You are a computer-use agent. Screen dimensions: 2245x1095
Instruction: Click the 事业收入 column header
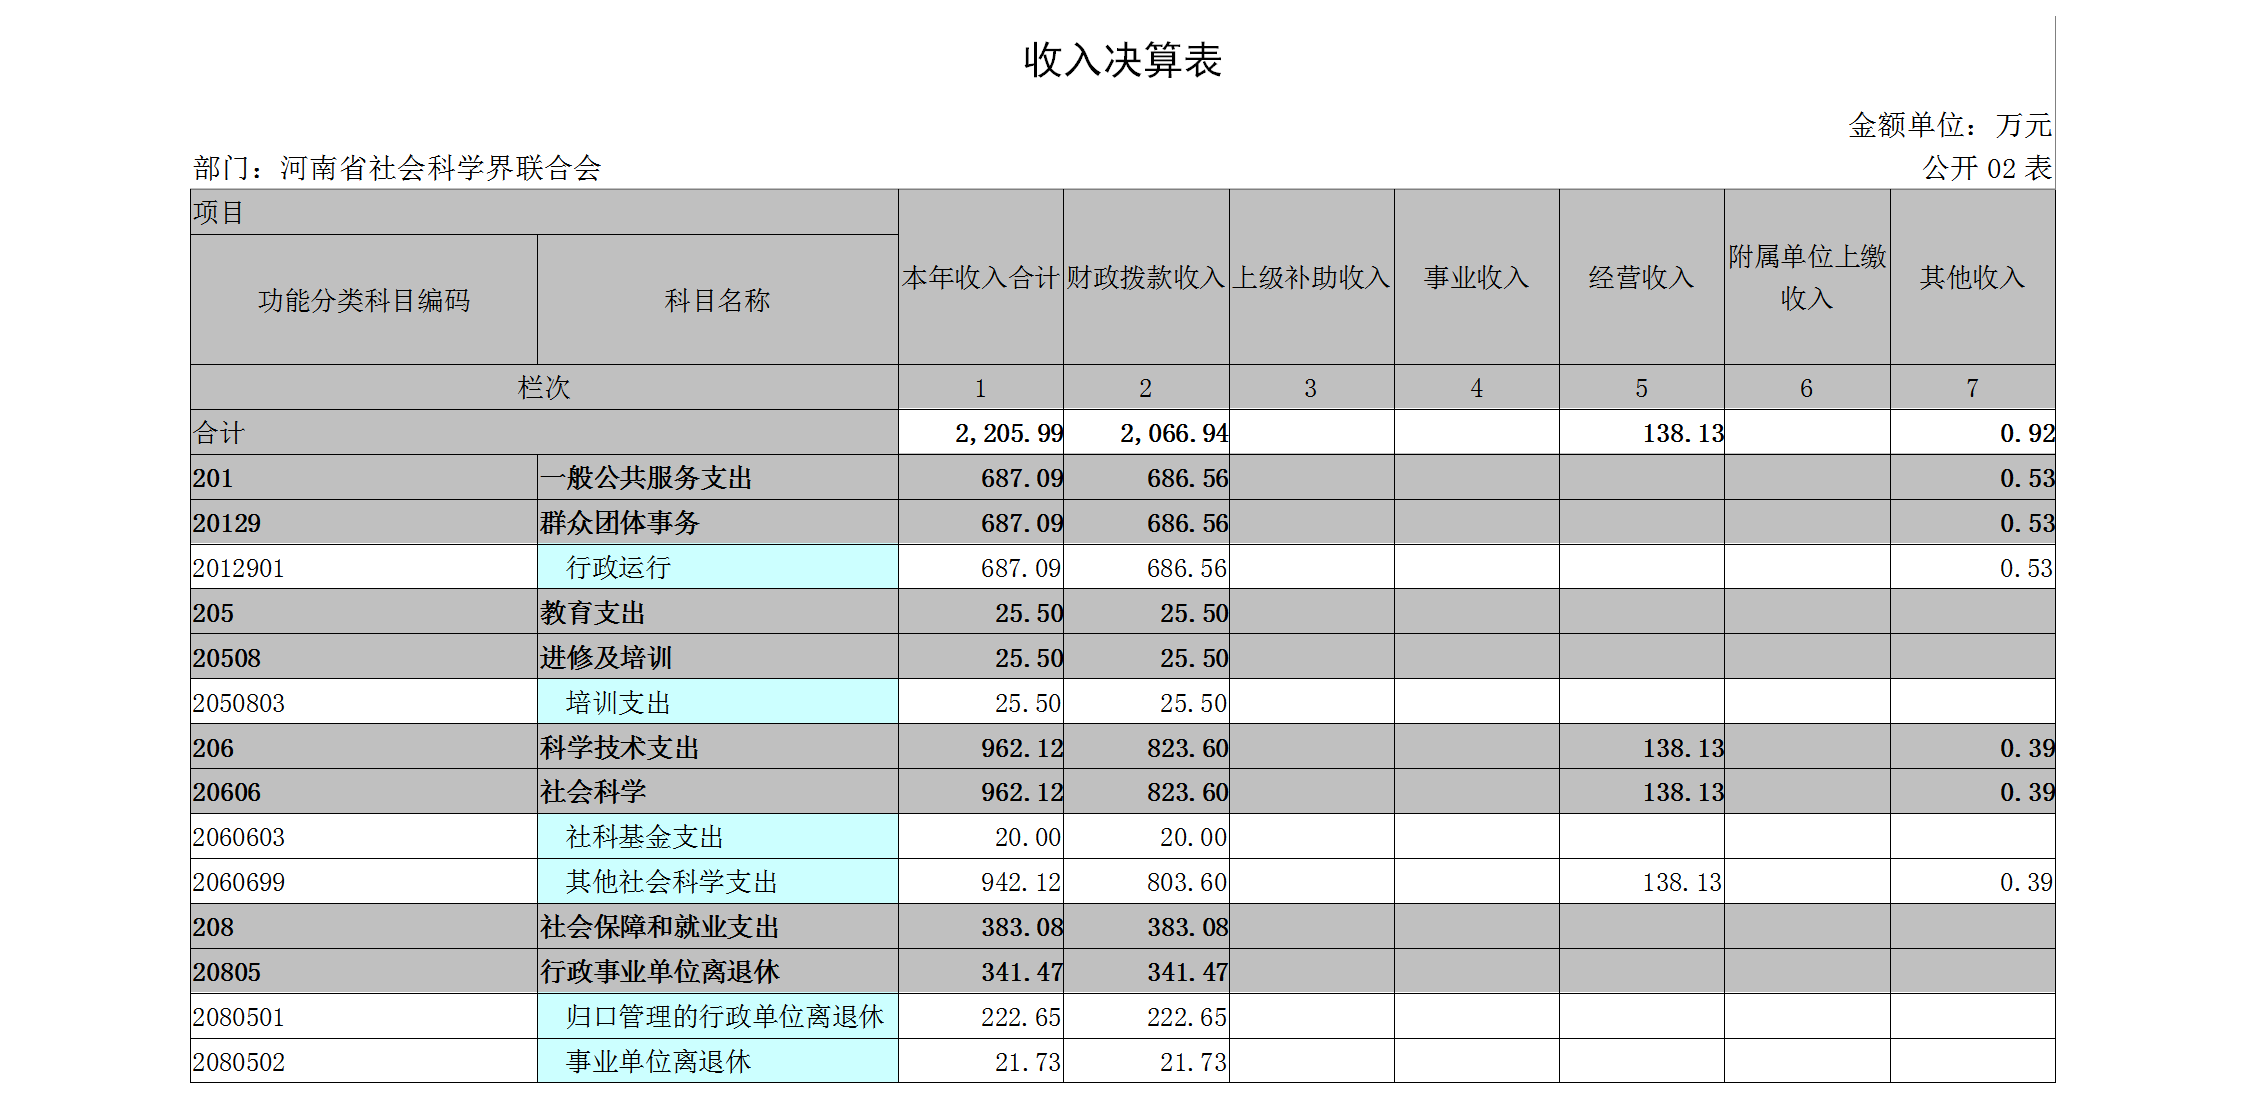[x=1476, y=277]
